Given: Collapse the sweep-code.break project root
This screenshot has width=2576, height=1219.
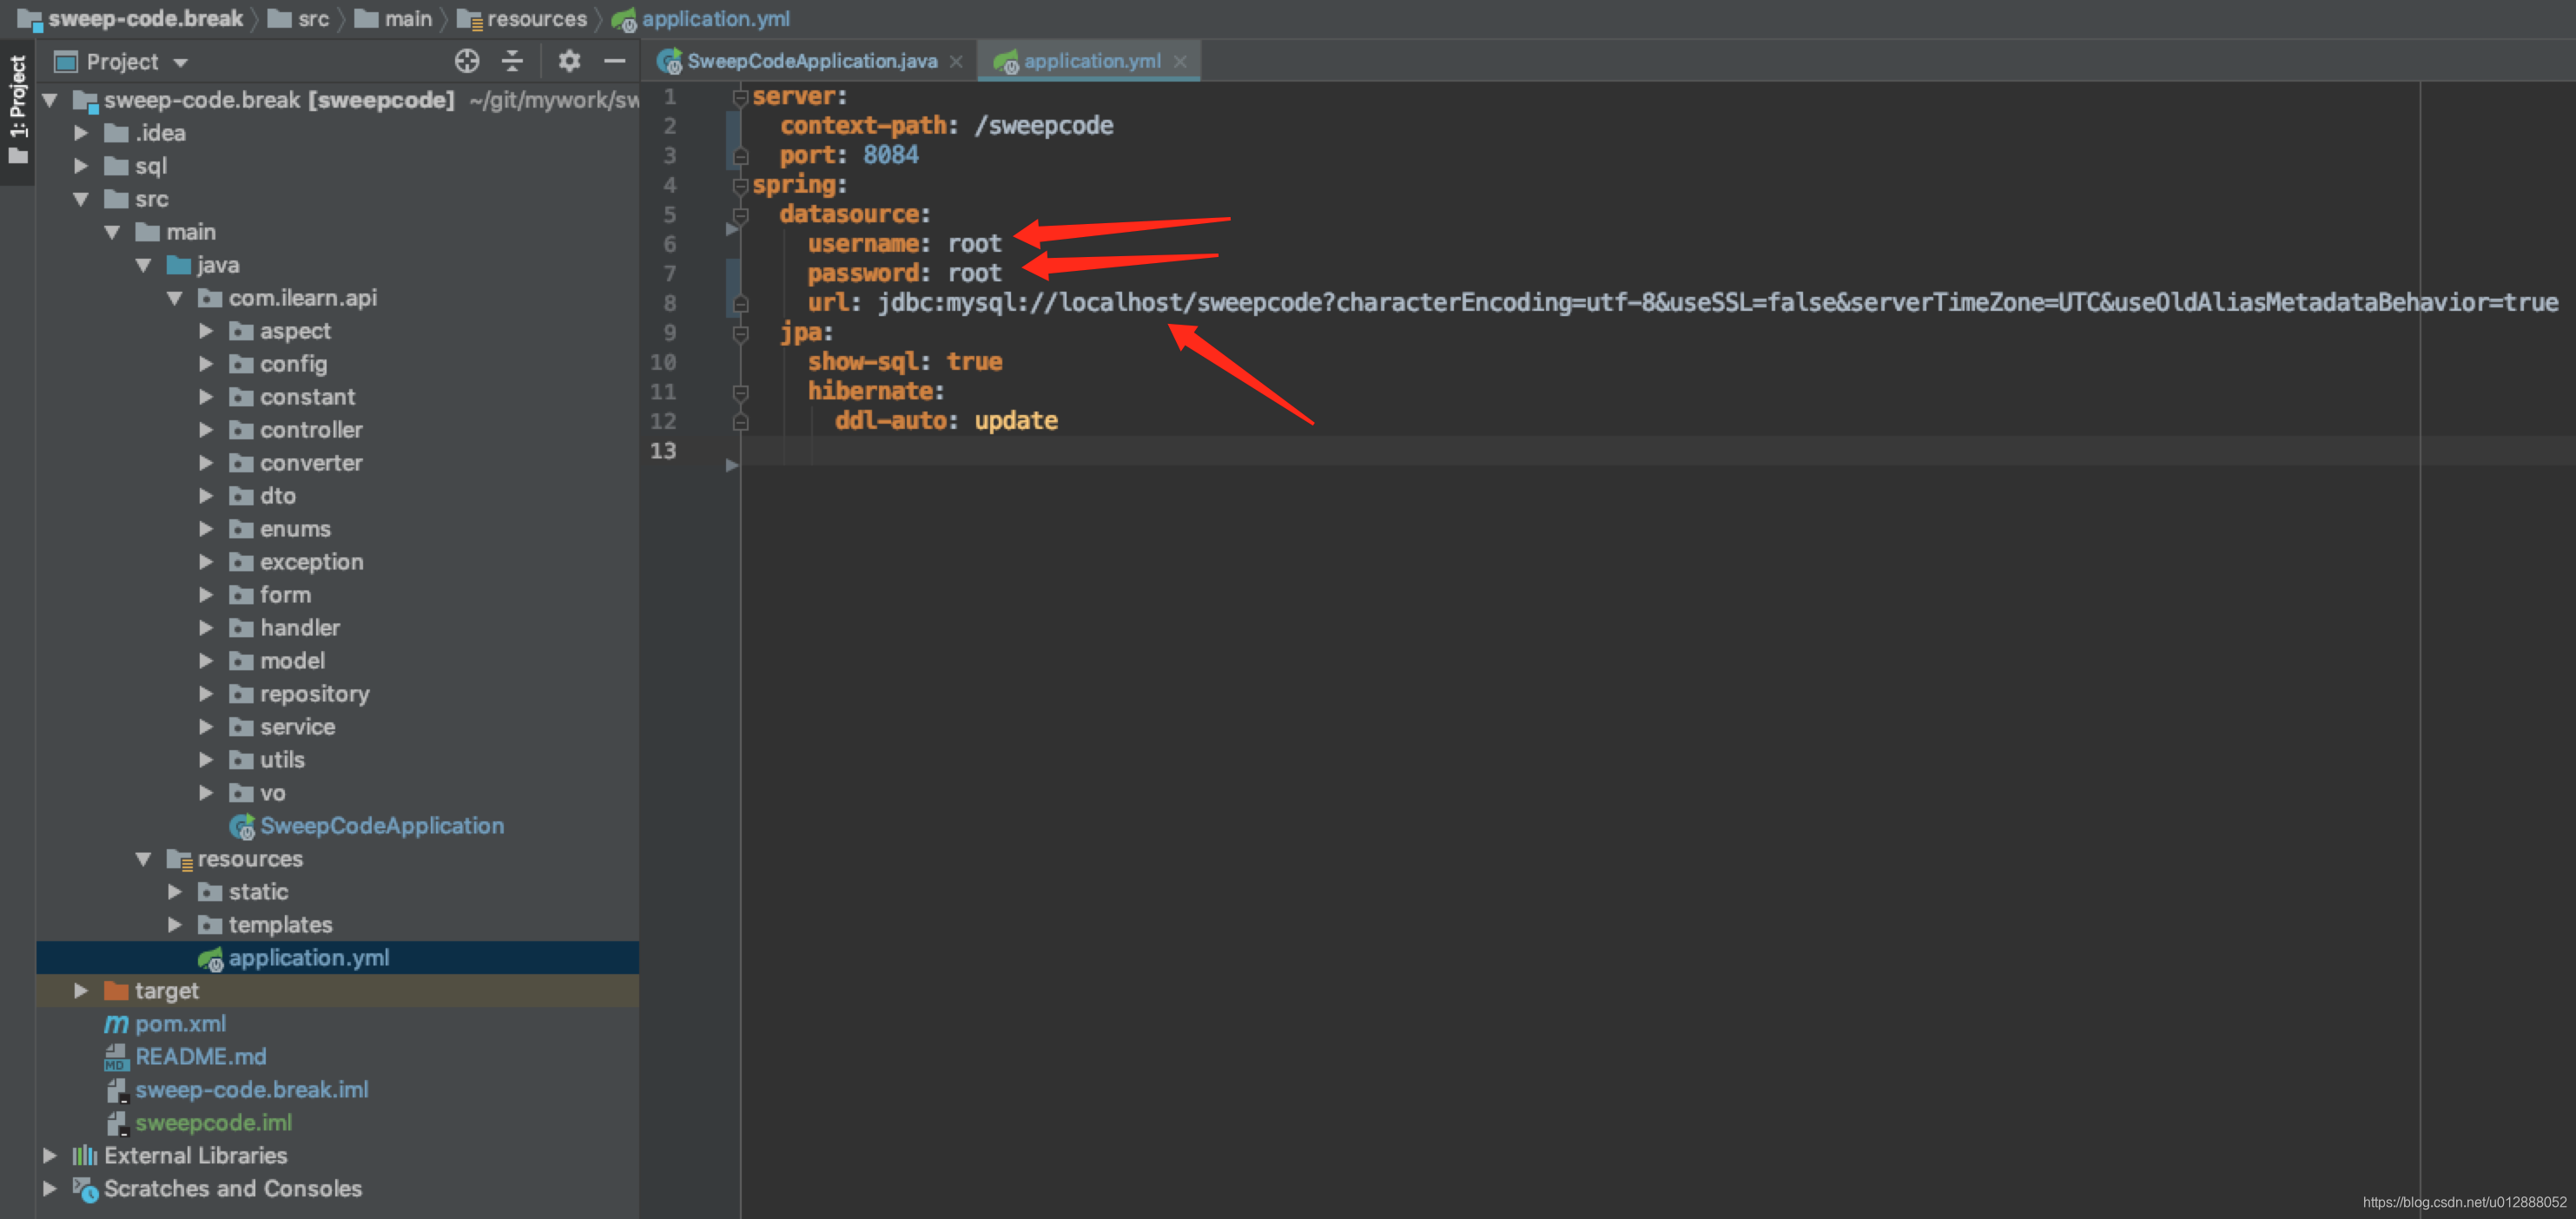Looking at the screenshot, I should [50, 100].
